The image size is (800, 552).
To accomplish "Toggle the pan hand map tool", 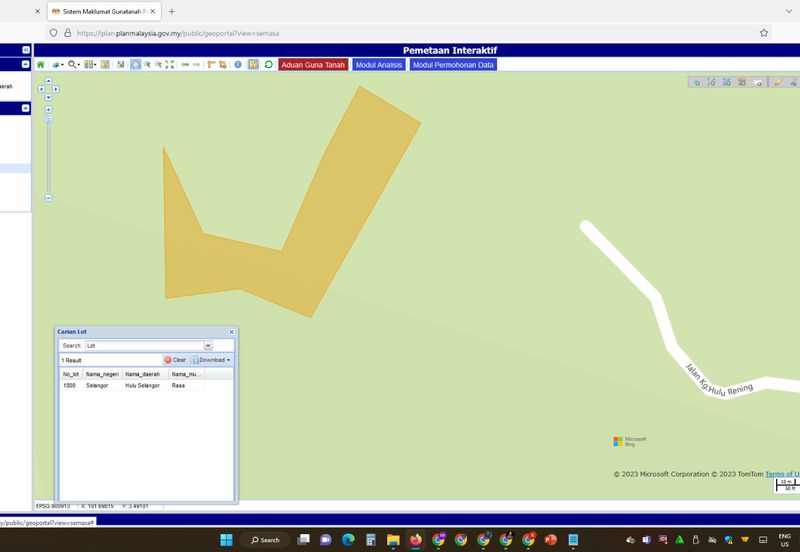I will coord(135,64).
